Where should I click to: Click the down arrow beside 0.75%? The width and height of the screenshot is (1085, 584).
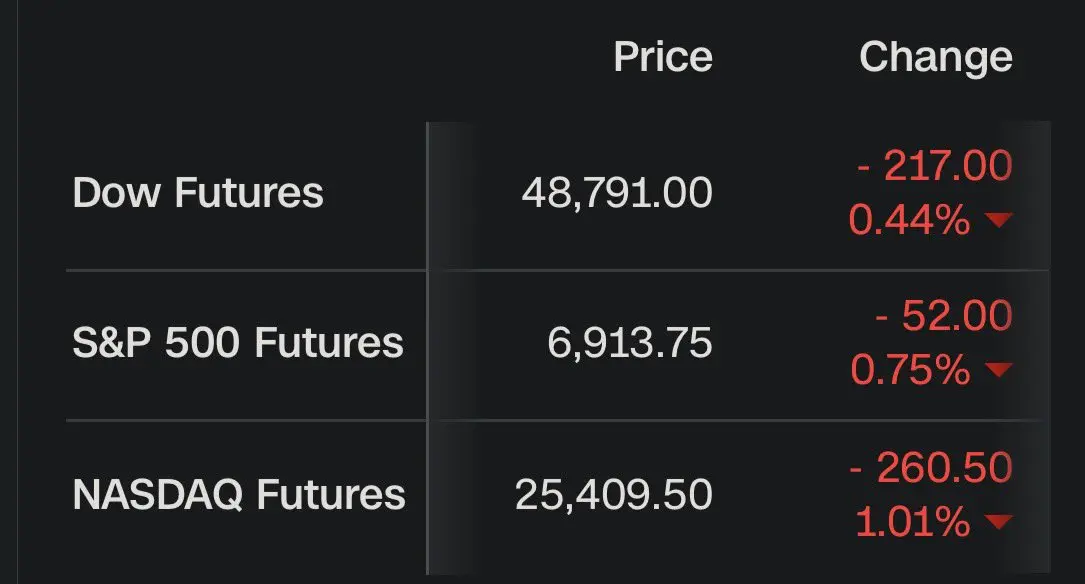[999, 371]
